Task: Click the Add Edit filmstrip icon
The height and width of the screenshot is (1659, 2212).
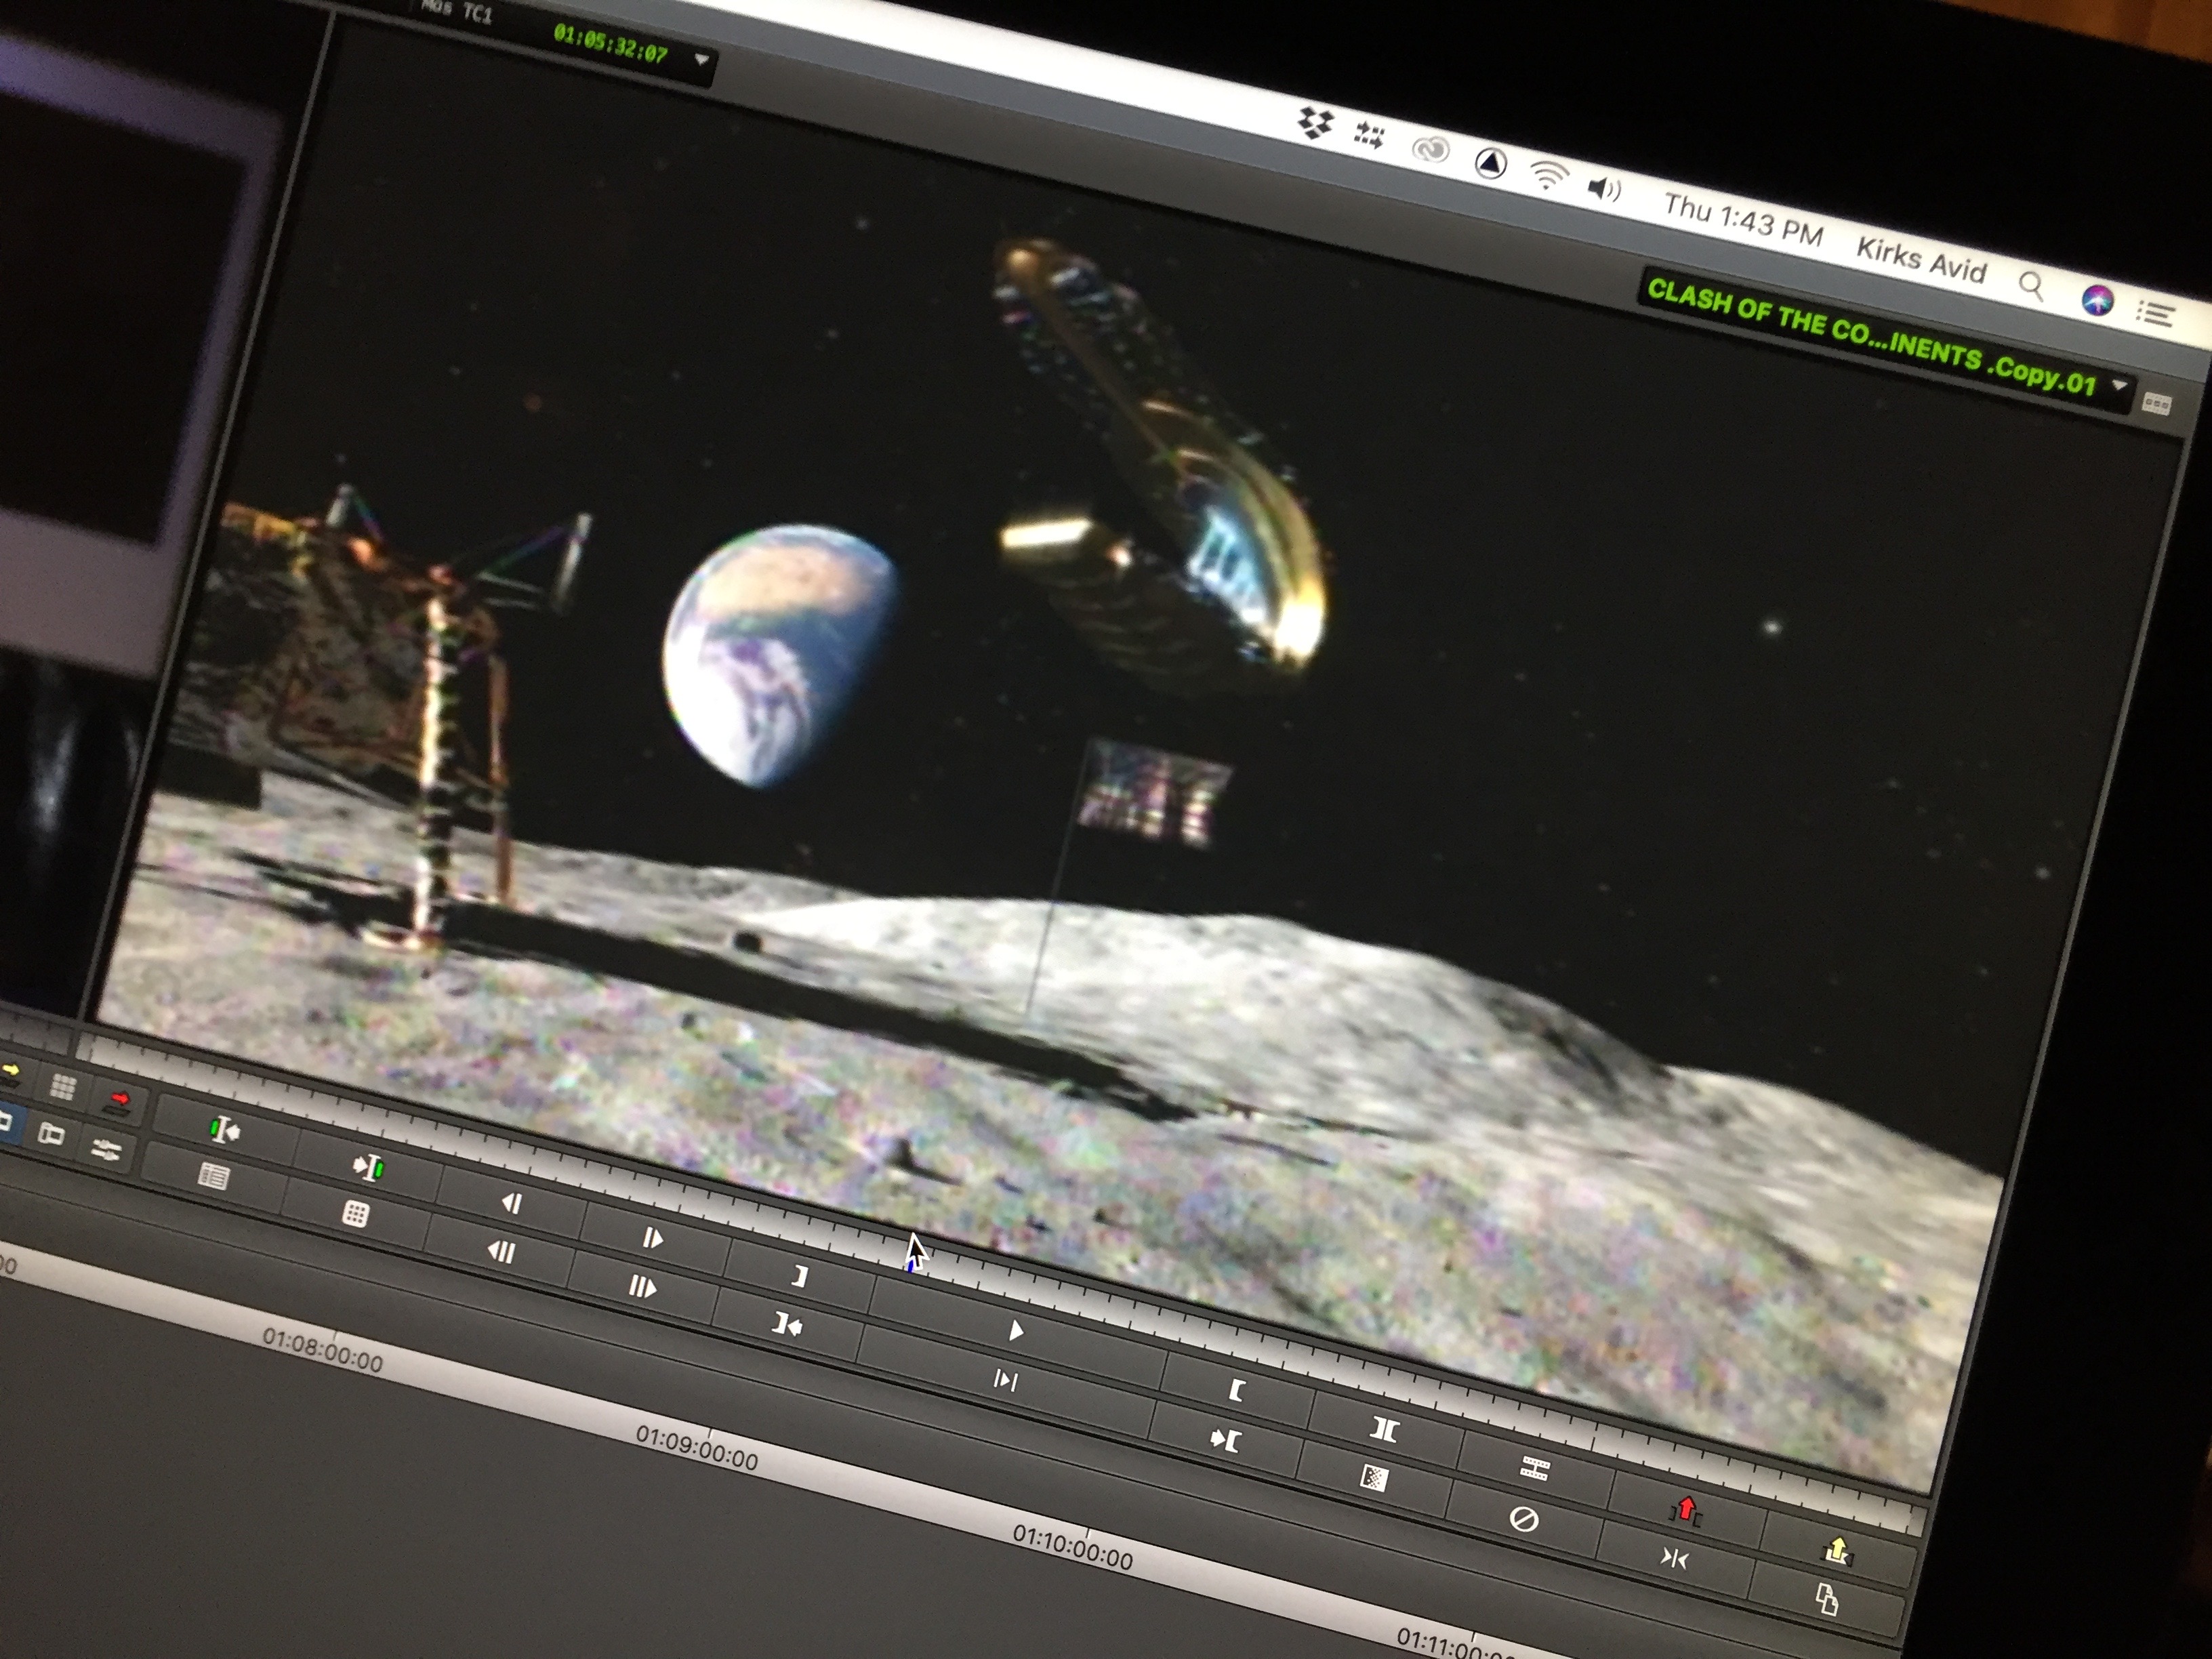Action: tap(1535, 1467)
